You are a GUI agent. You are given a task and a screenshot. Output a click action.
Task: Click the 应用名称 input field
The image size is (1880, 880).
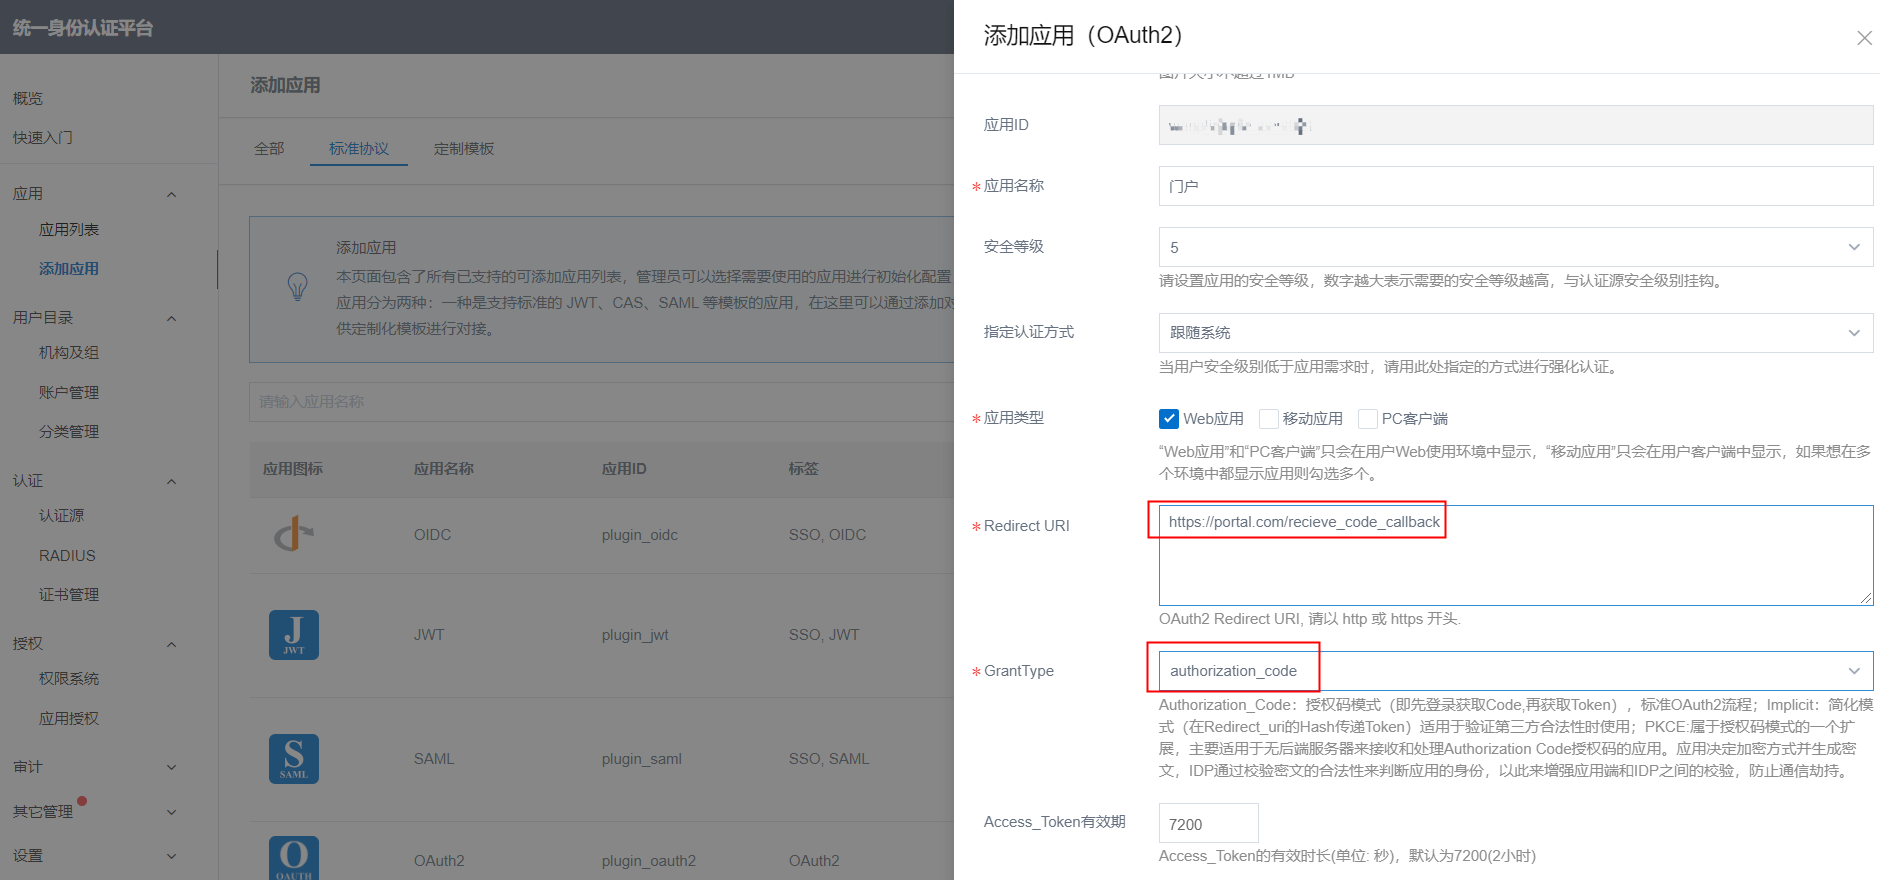(x=1515, y=186)
